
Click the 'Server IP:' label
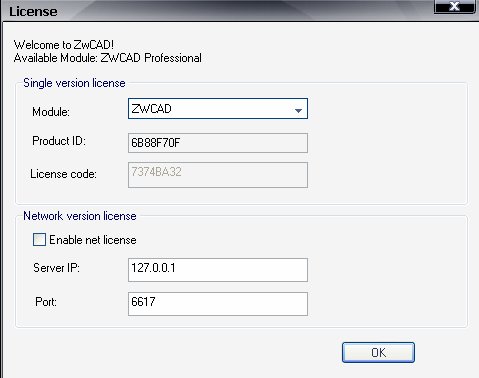(x=56, y=268)
